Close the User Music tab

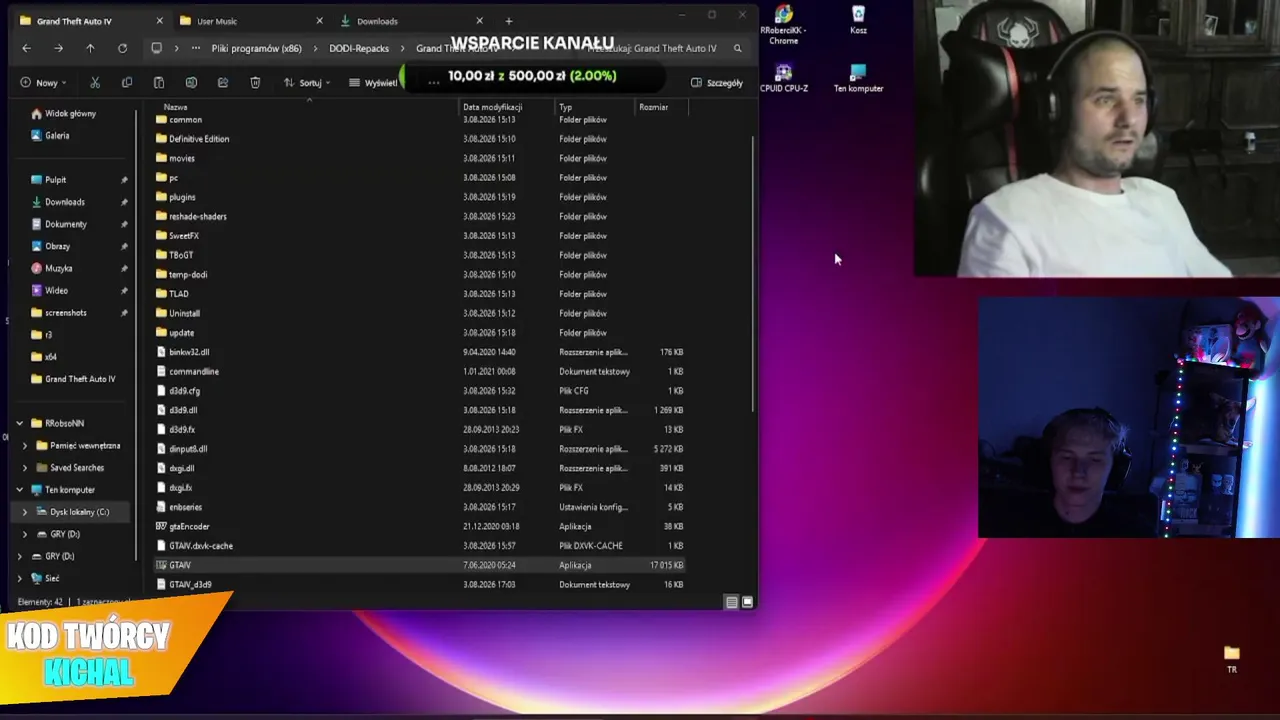(319, 21)
